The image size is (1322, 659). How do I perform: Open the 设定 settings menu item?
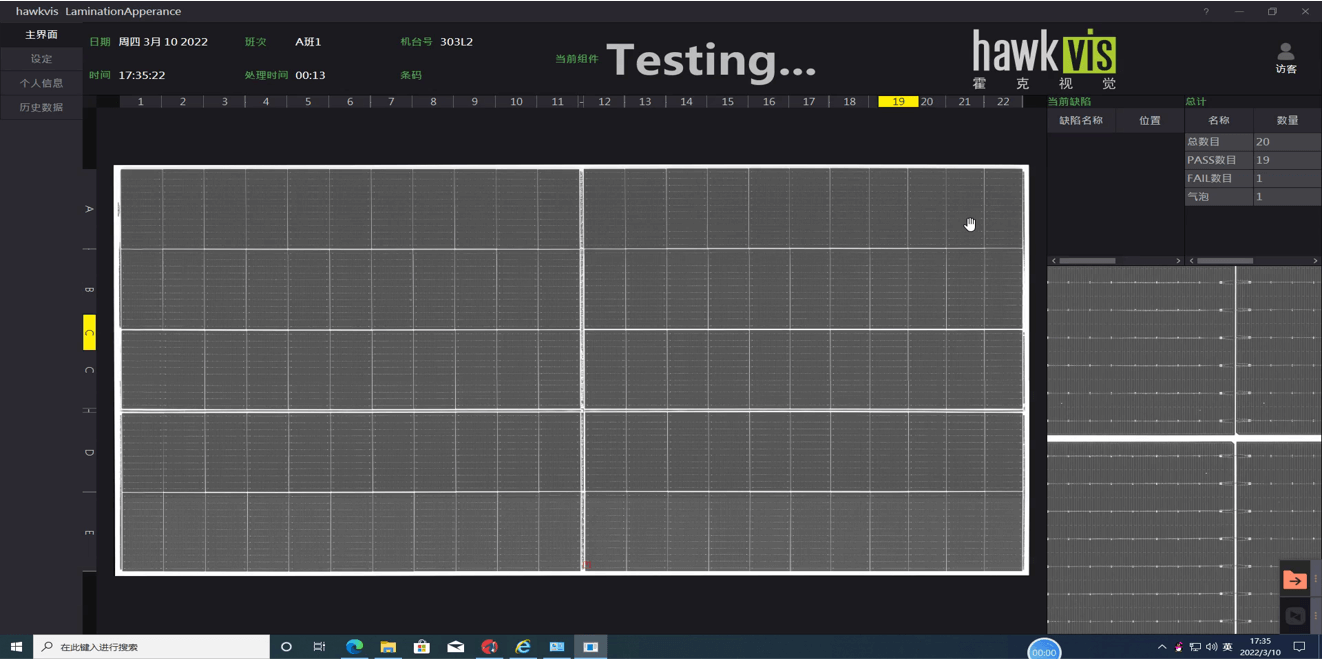[41, 59]
